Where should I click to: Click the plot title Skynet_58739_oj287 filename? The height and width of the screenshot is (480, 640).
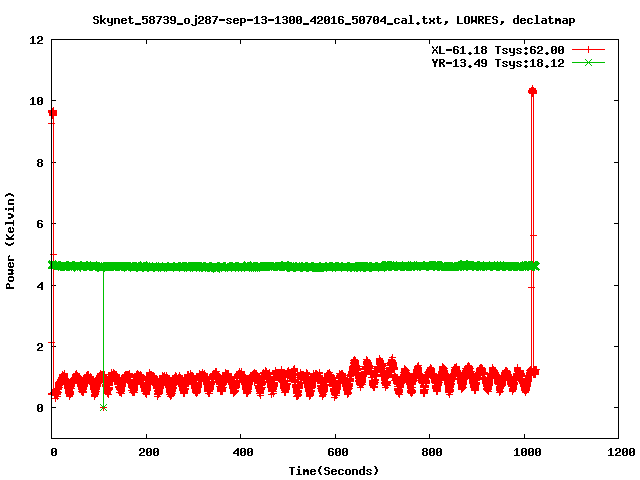(334, 20)
